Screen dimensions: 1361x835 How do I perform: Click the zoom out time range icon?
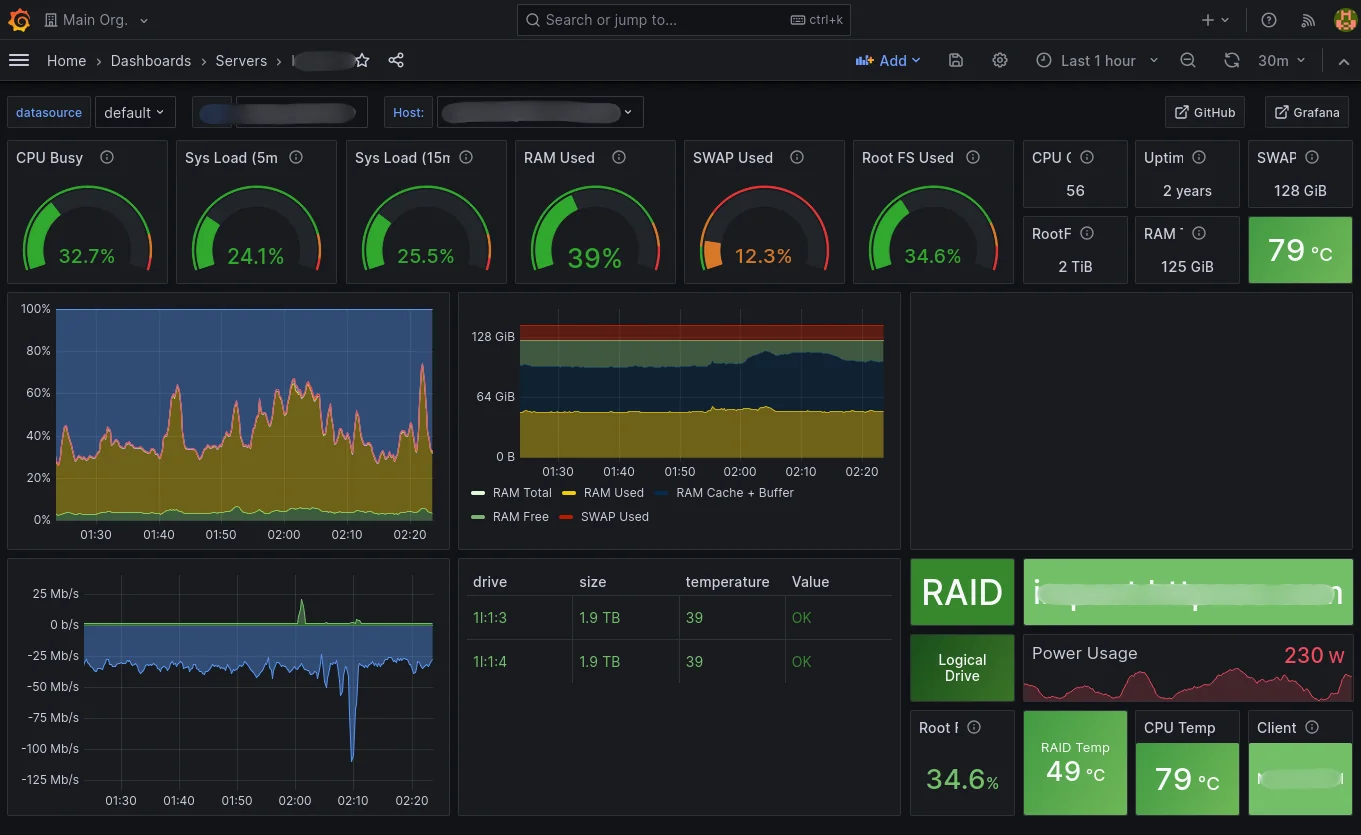(1188, 60)
